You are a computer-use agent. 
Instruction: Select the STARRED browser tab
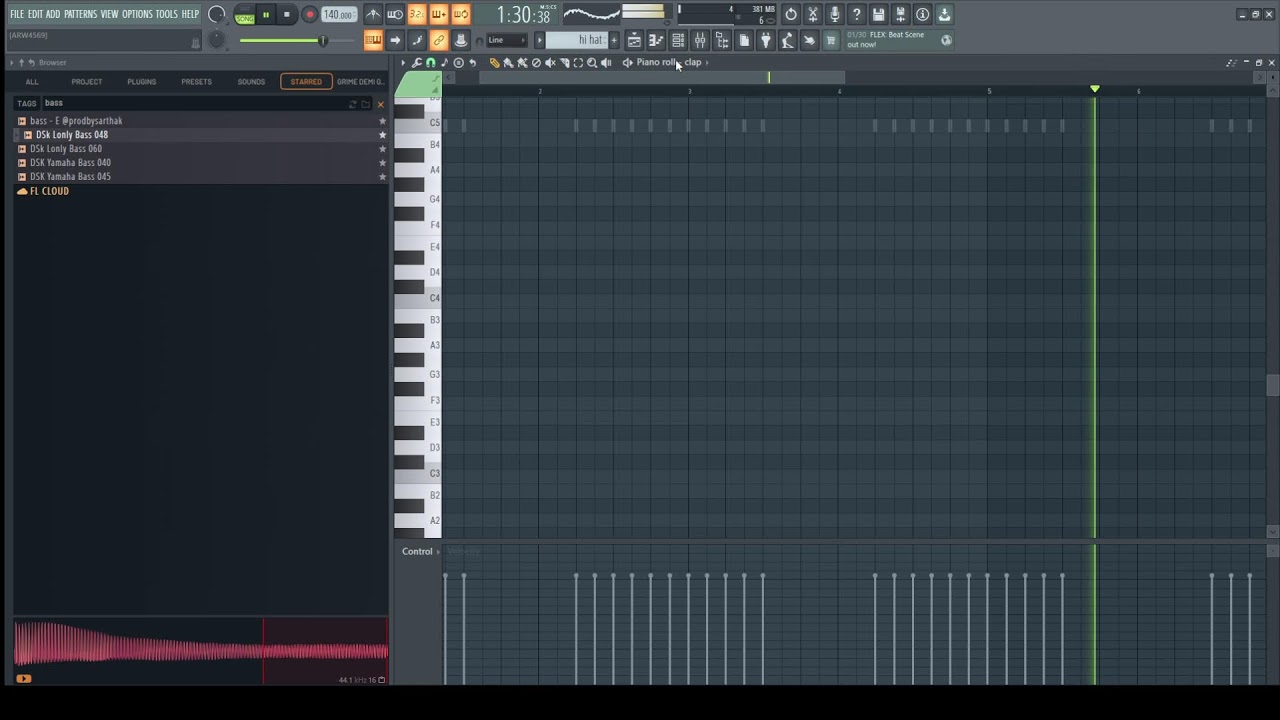pyautogui.click(x=306, y=81)
